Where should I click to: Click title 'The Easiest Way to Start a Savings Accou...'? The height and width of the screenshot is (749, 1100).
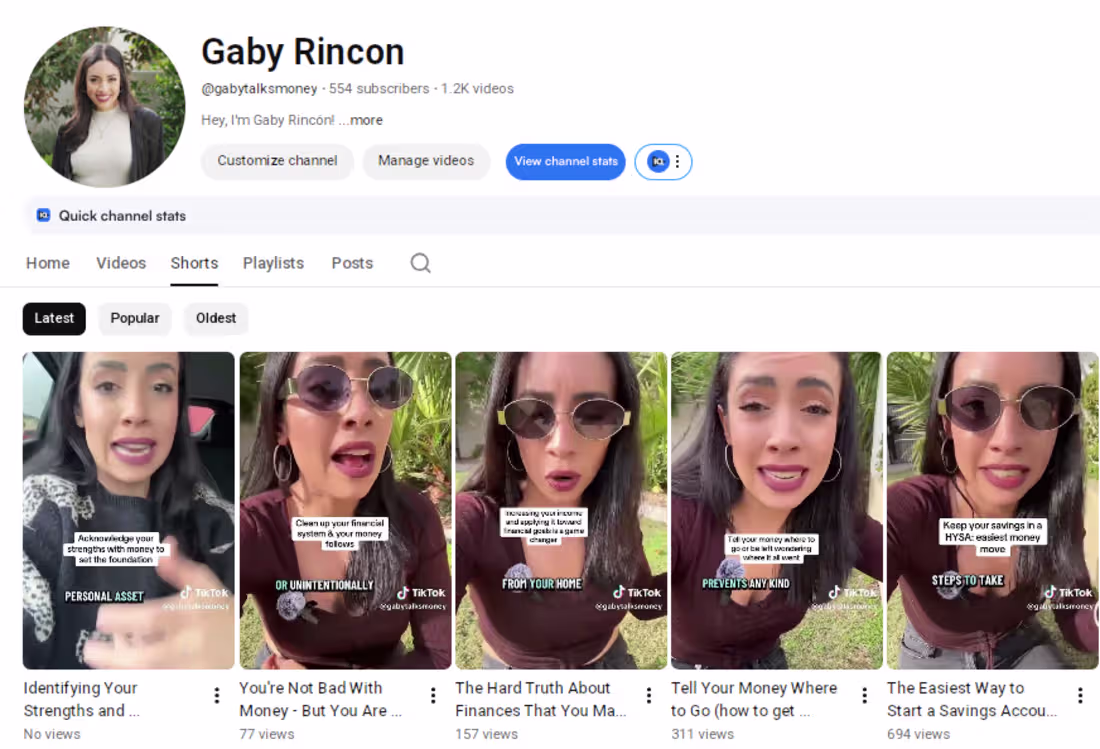(x=972, y=699)
